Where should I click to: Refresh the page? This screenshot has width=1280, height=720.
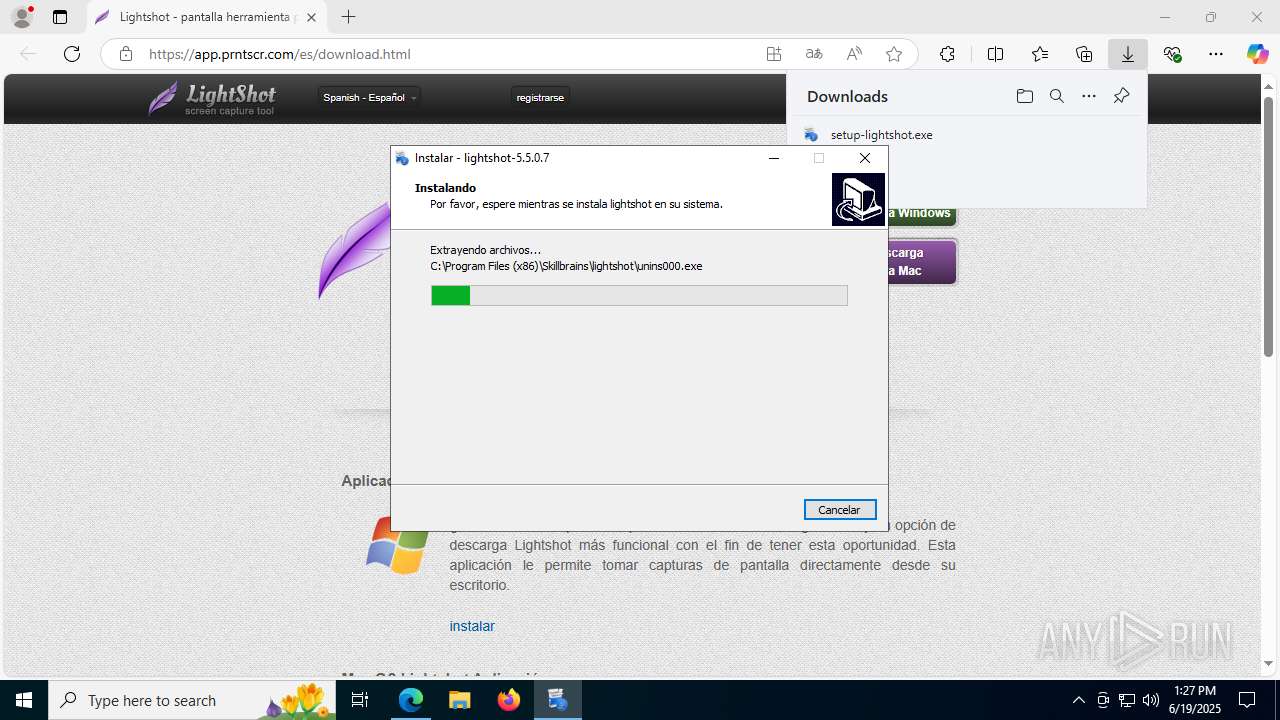pos(72,54)
